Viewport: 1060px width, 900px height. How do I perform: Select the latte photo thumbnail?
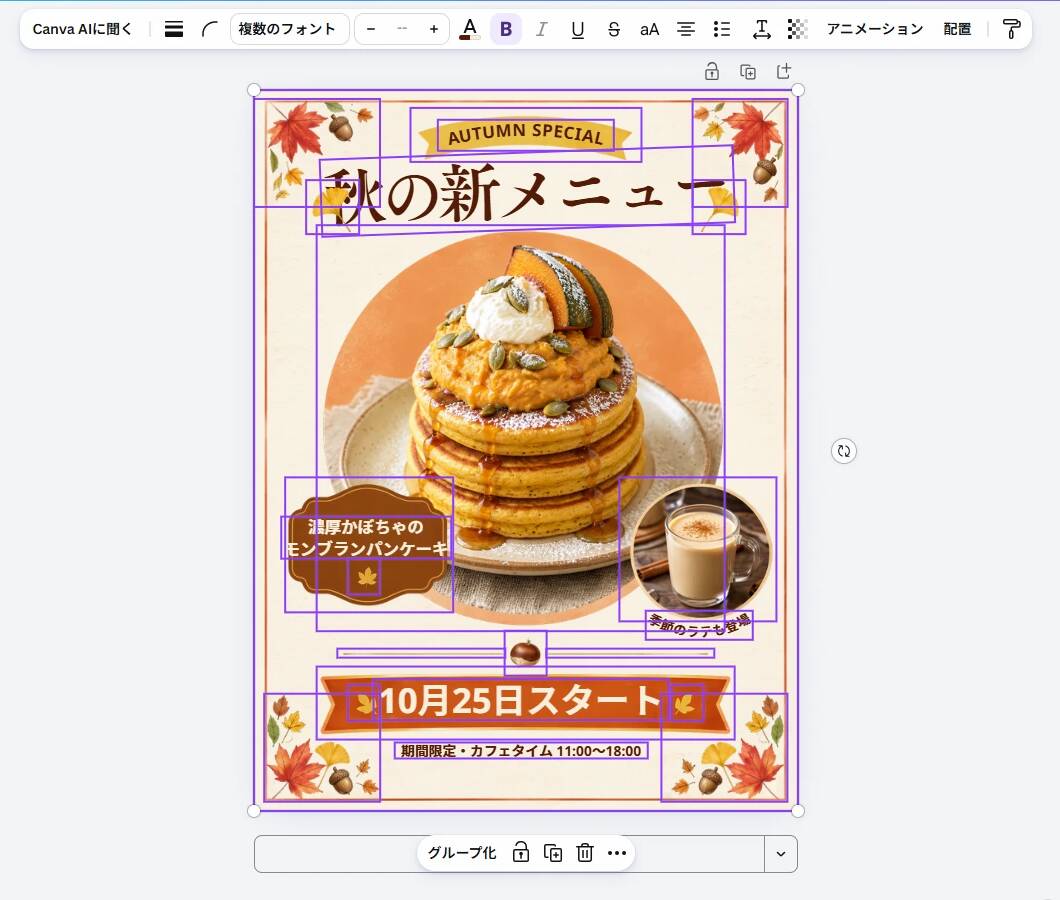(x=700, y=549)
